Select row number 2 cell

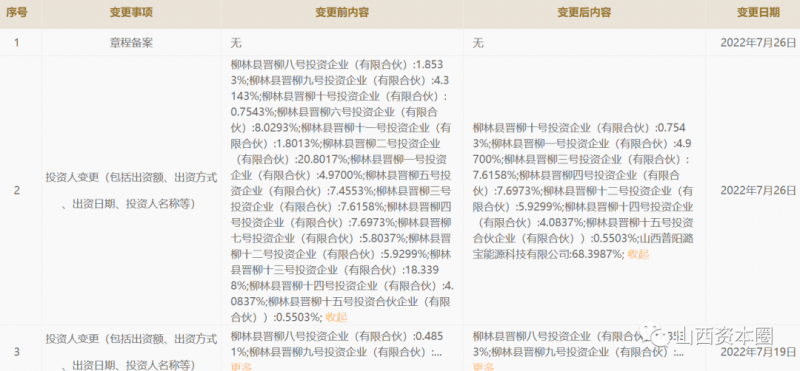pos(16,190)
